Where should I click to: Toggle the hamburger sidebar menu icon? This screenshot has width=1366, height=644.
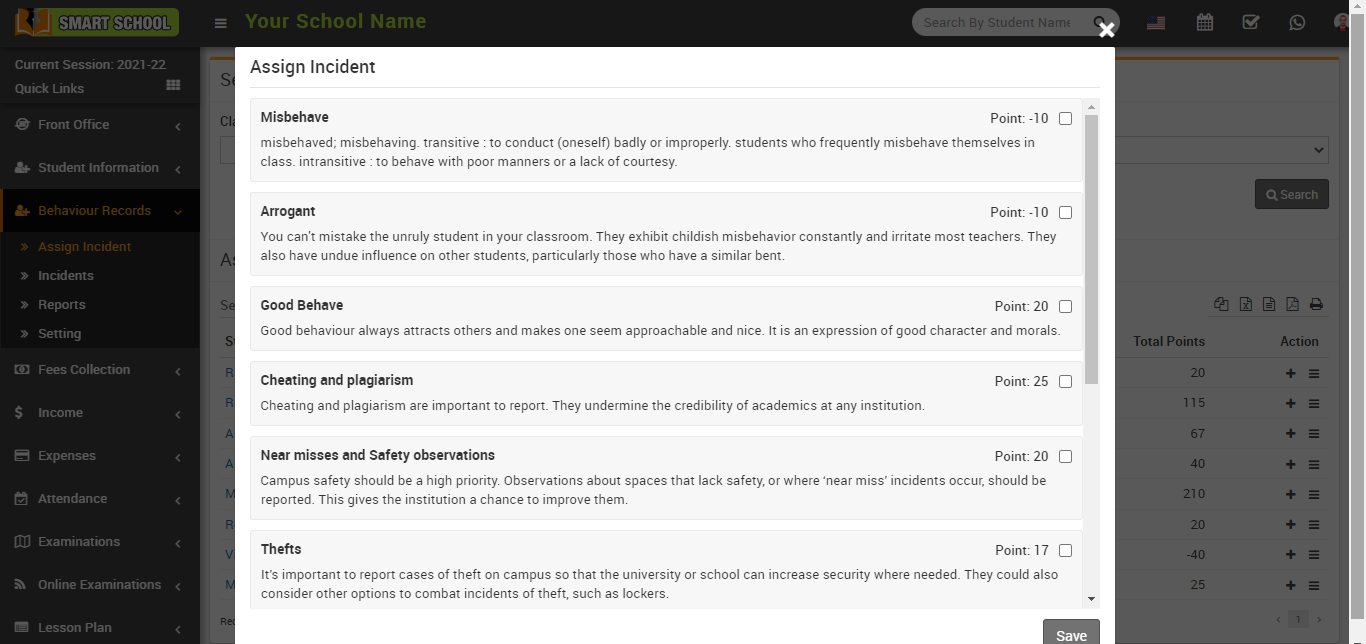pos(221,23)
